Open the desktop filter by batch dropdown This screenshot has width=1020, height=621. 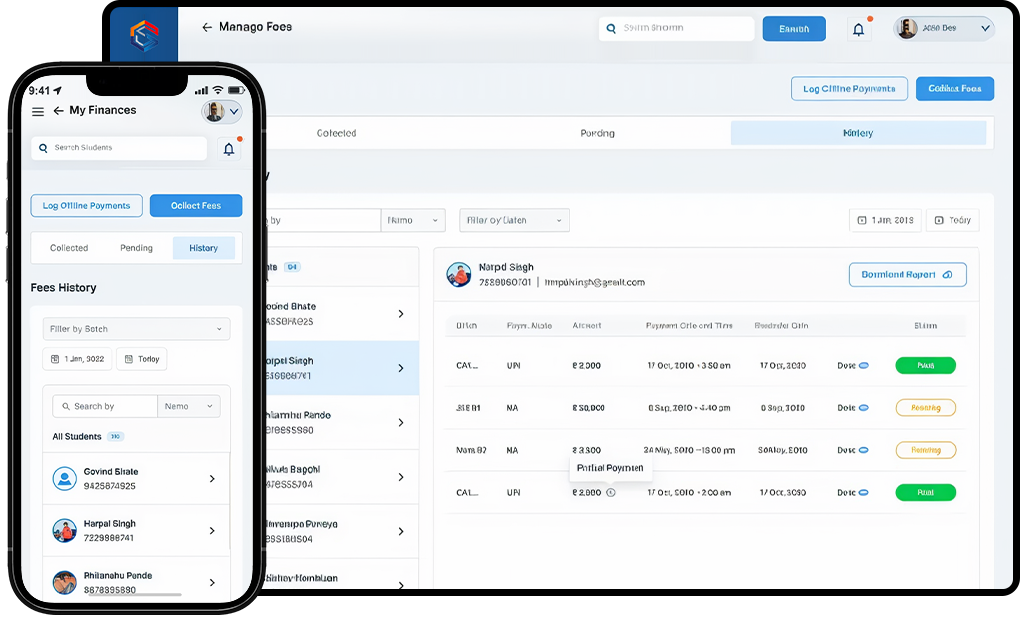(514, 220)
